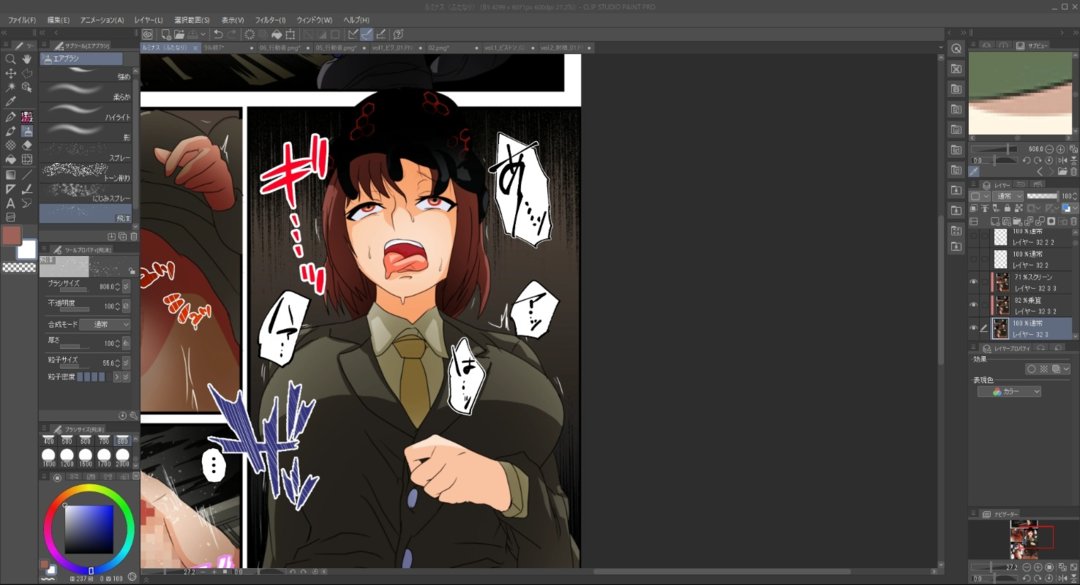Open the layer blend mode 通常 dropdown

(x=1008, y=196)
